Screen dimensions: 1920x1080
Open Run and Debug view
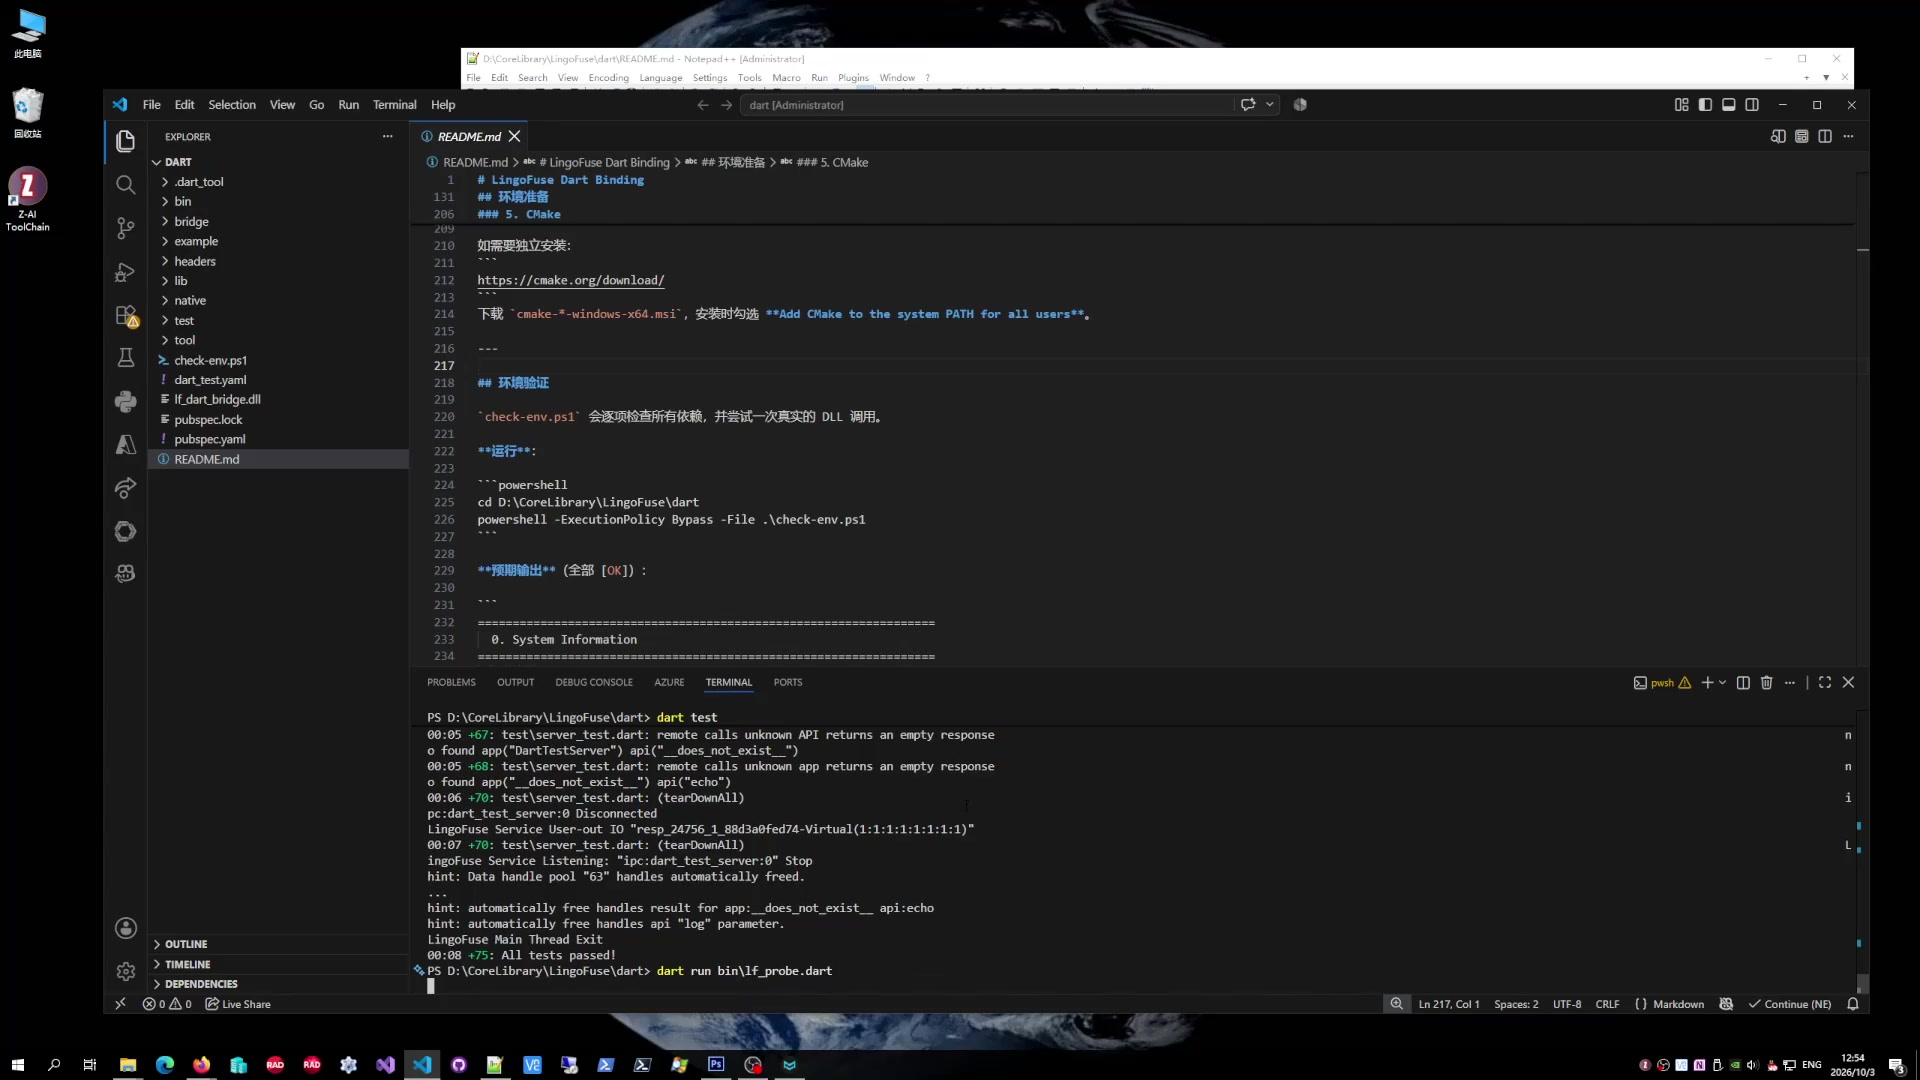coord(125,272)
